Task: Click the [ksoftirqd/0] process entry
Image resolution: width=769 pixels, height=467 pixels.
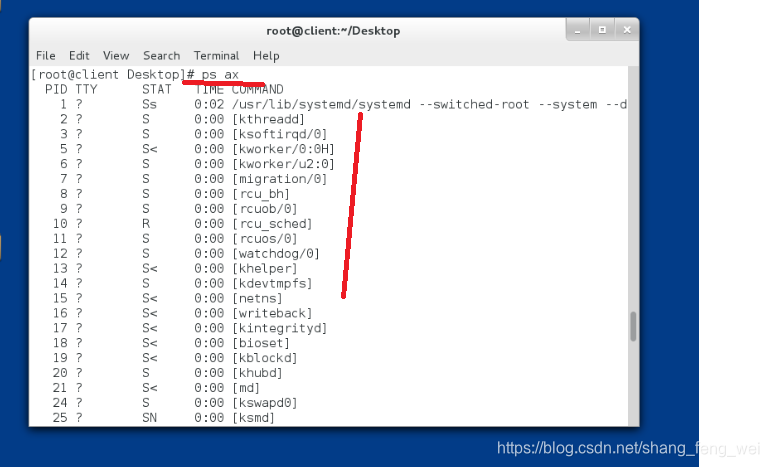Action: tap(280, 134)
